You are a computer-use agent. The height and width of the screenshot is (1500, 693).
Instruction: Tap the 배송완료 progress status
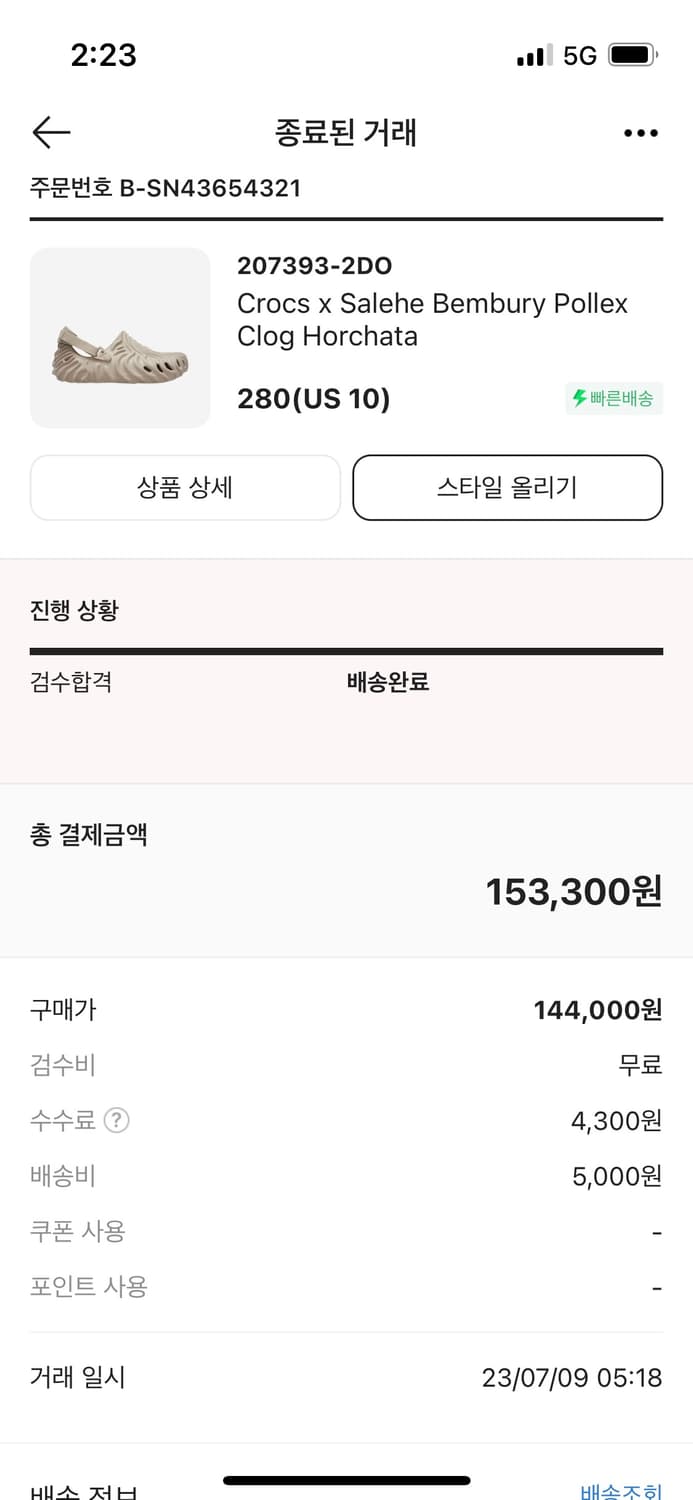pos(388,683)
